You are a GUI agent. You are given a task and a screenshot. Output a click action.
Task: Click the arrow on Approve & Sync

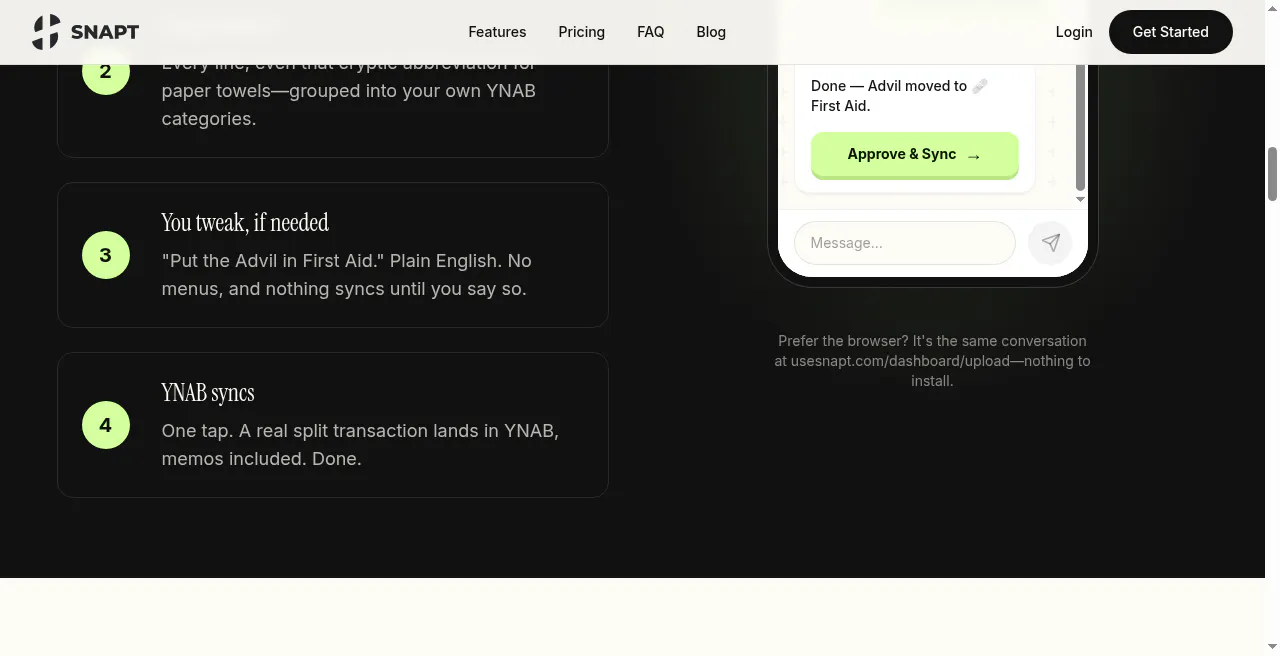click(x=974, y=156)
